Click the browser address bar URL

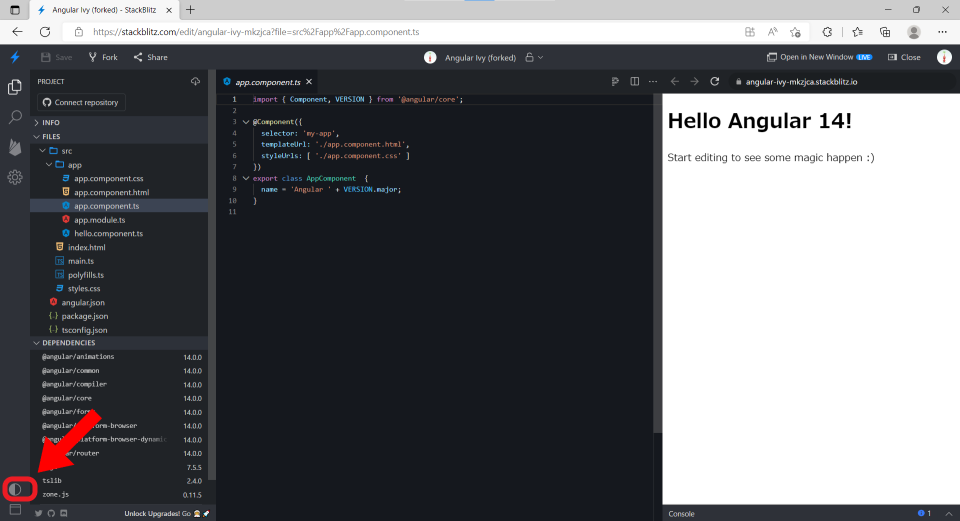pos(256,32)
